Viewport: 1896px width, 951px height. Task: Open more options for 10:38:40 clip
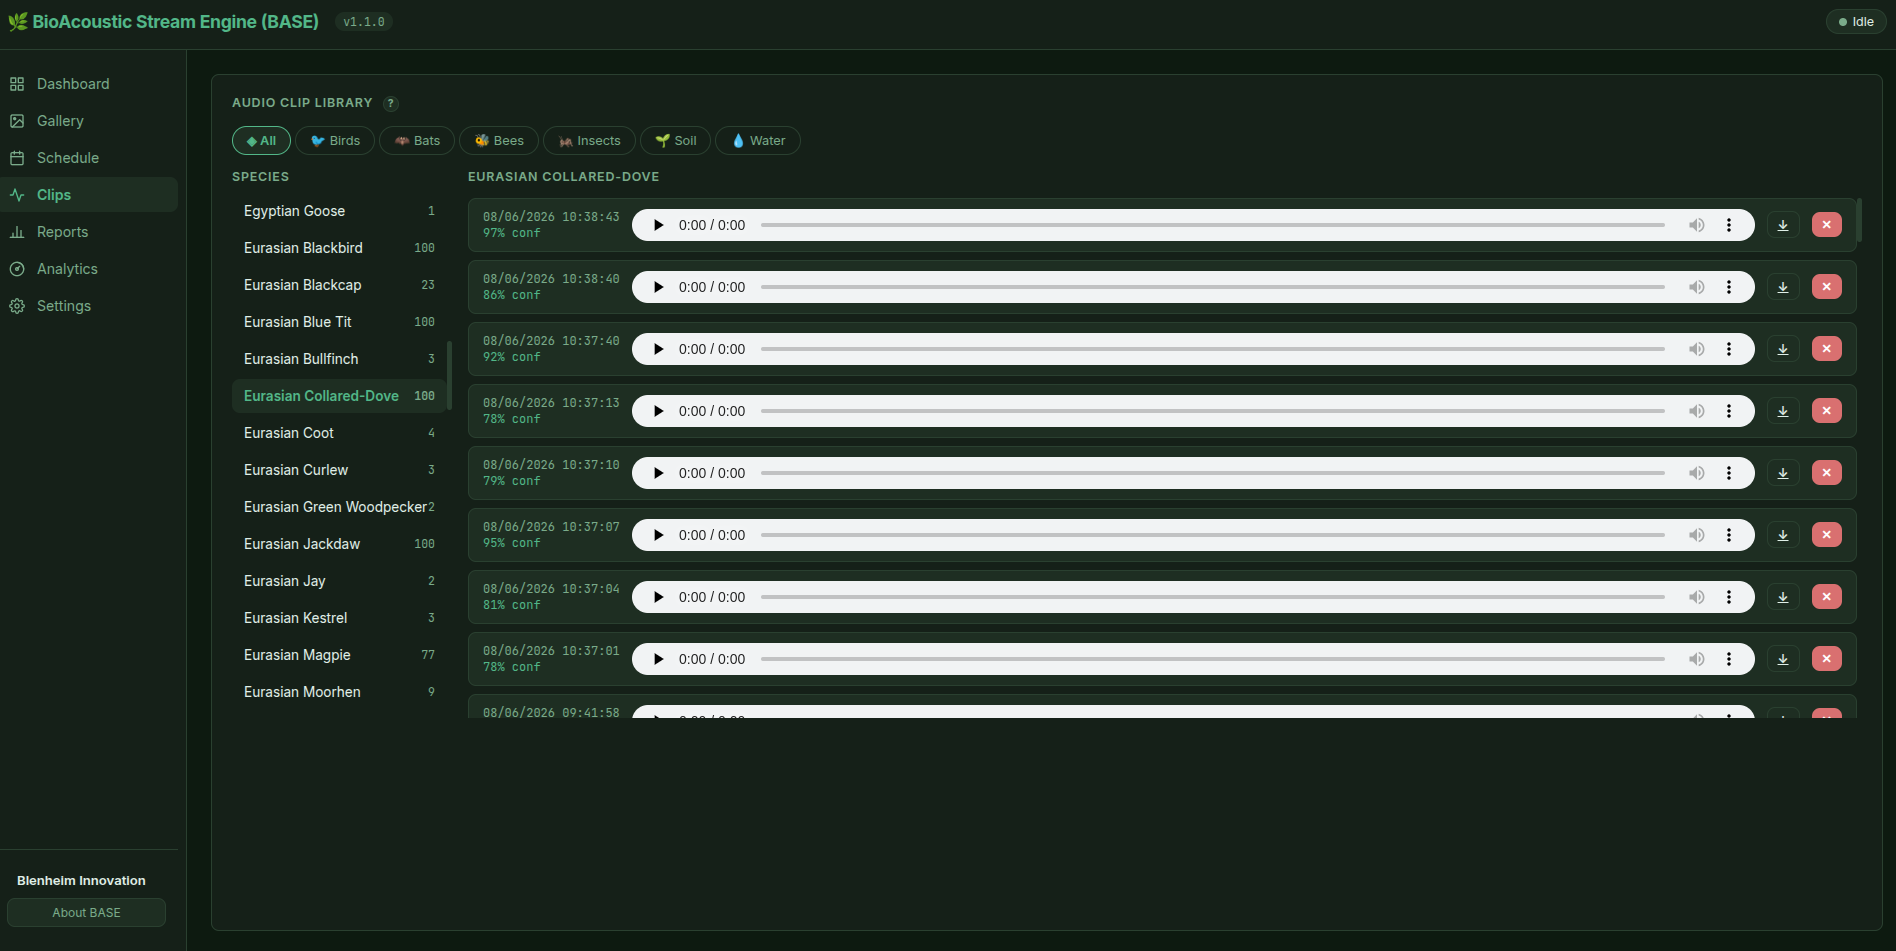coord(1729,287)
